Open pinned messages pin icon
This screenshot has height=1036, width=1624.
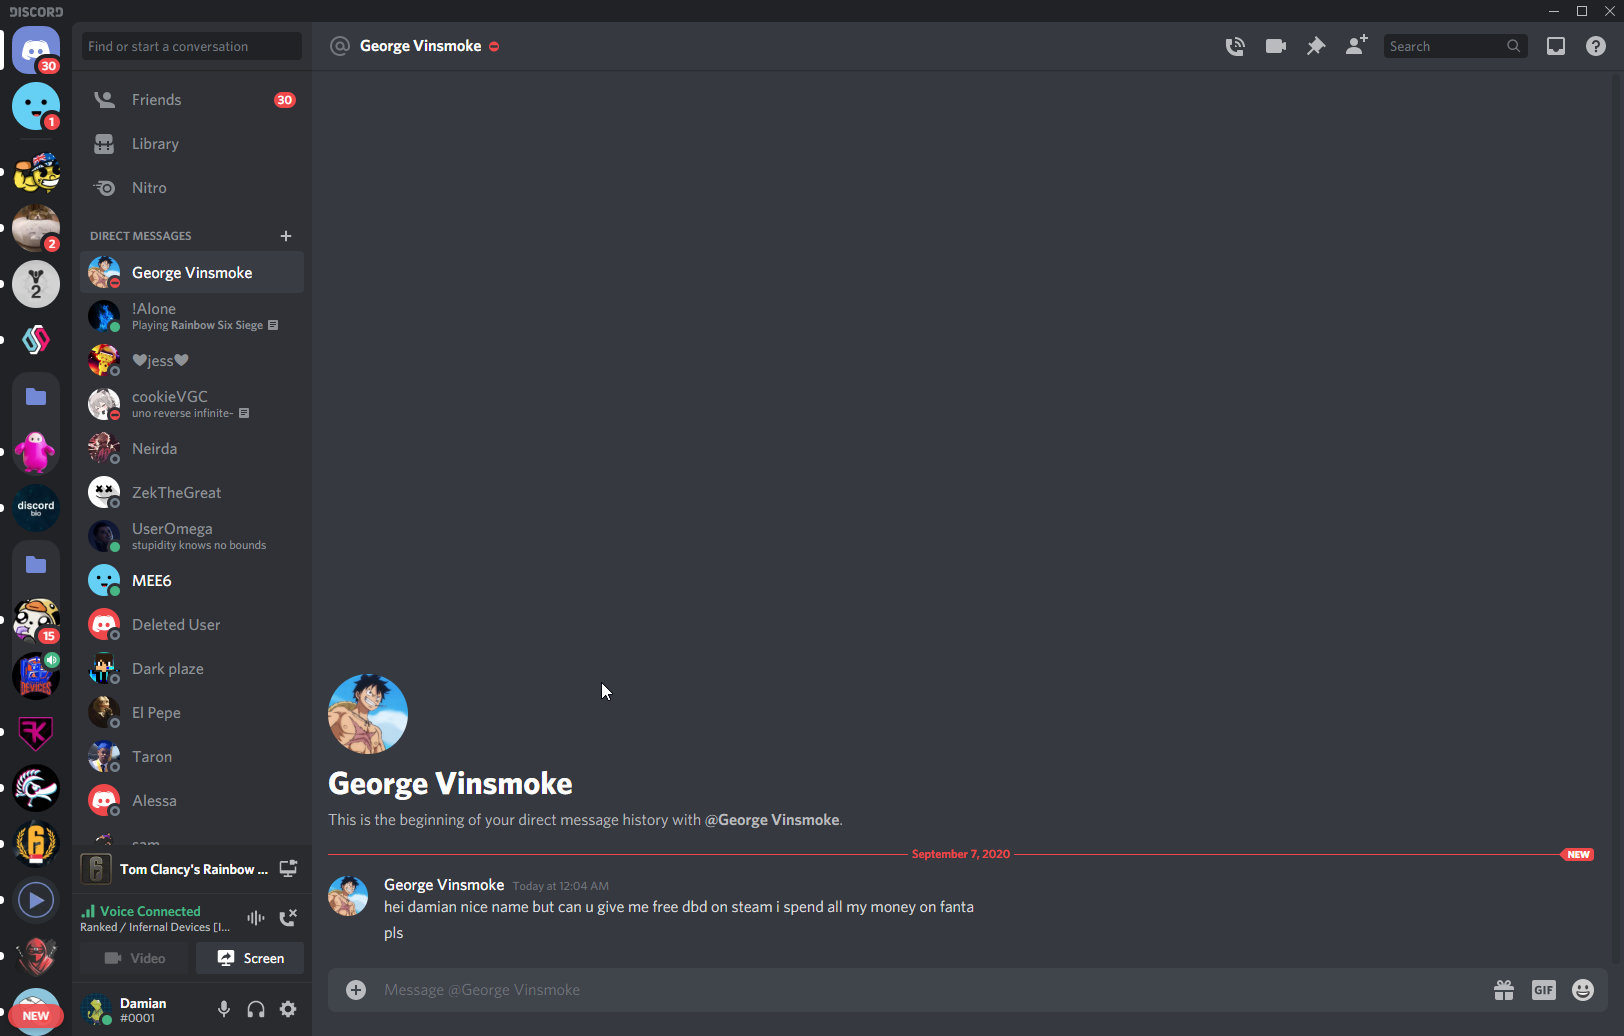click(1316, 46)
